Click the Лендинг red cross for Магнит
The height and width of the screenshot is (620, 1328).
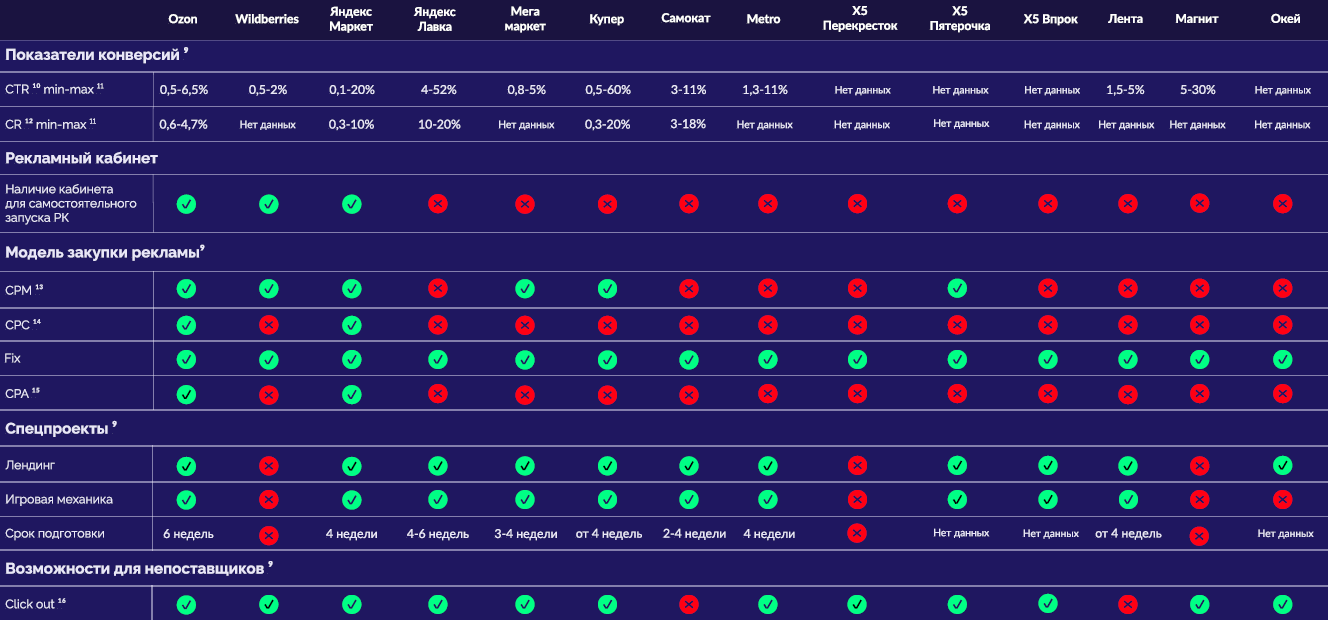(x=1199, y=466)
